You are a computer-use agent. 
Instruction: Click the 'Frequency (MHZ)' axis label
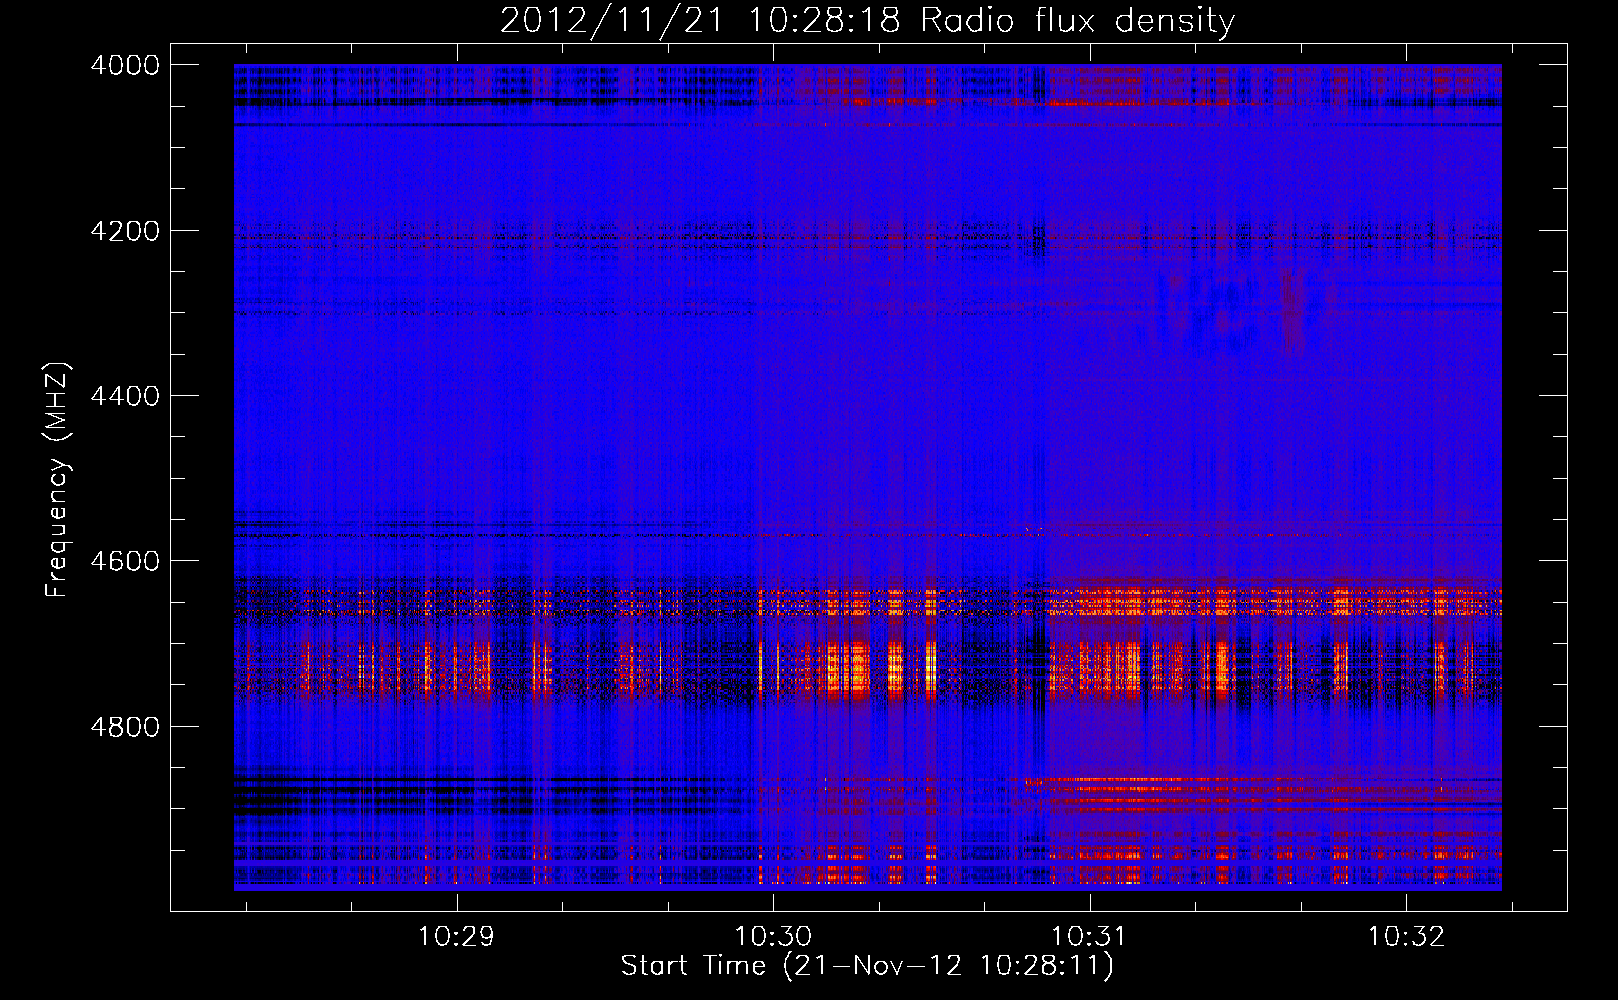point(58,480)
